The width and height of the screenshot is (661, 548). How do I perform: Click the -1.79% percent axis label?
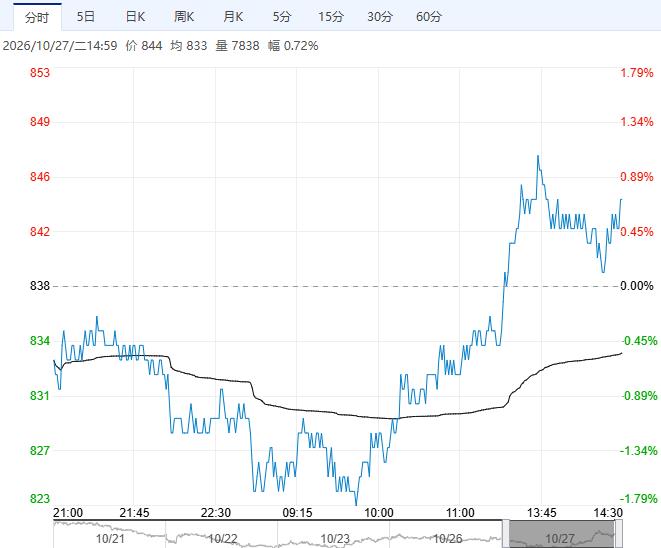click(638, 499)
